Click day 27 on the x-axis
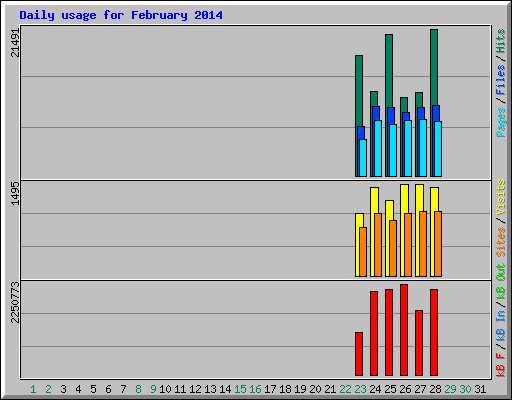The image size is (512, 400). pyautogui.click(x=420, y=389)
